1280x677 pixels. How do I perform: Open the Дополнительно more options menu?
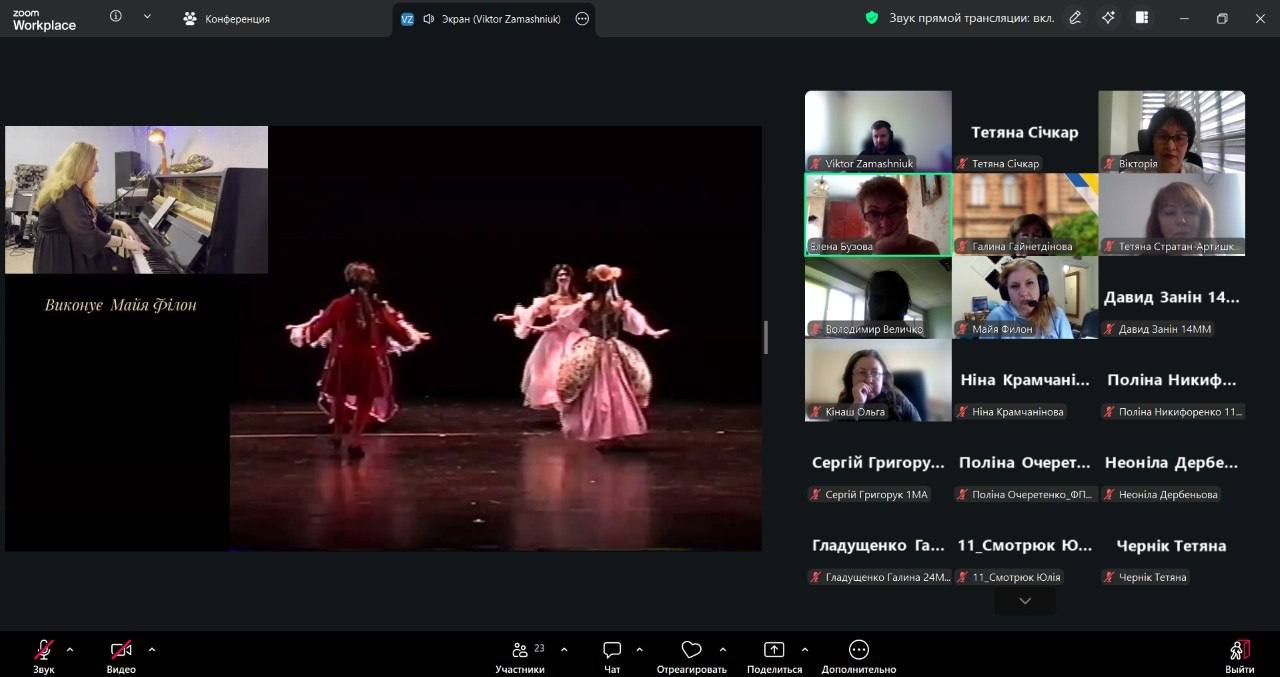[x=858, y=651]
